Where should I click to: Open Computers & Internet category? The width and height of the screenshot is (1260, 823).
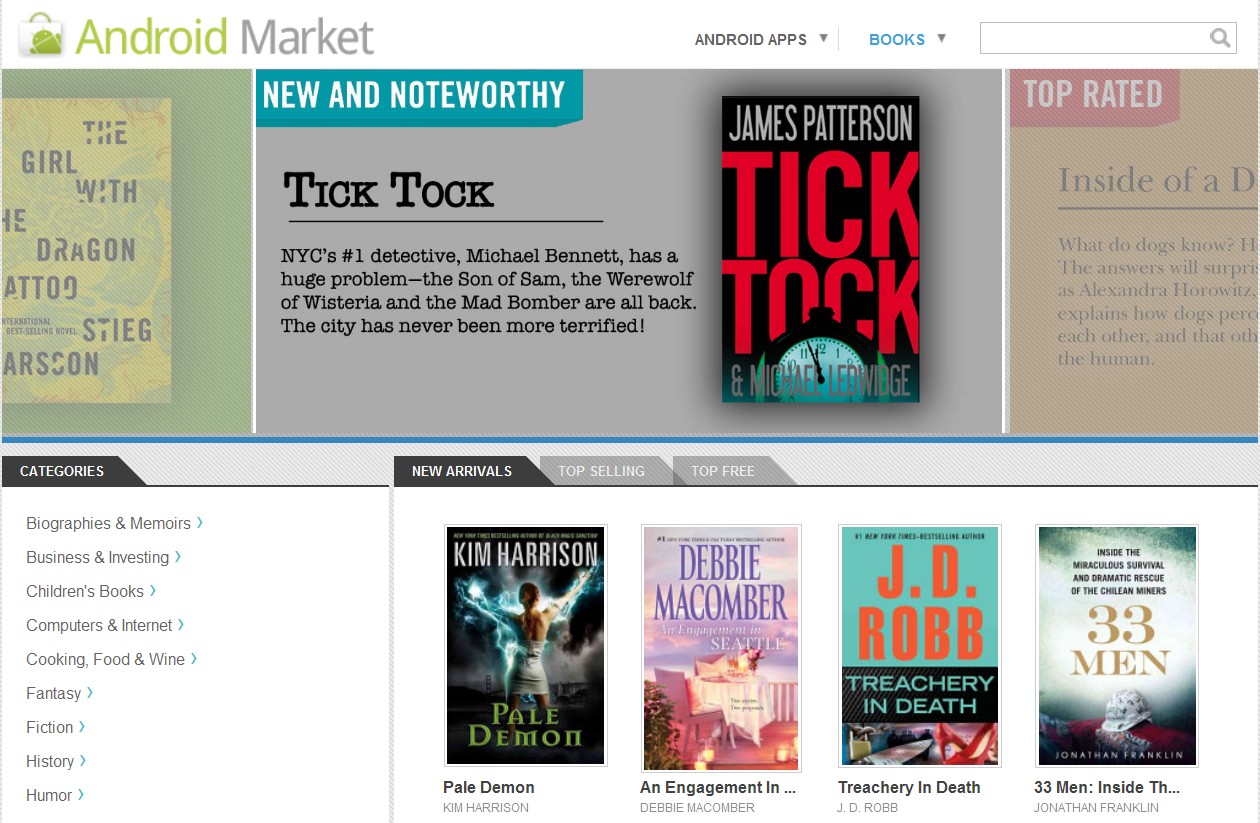(99, 625)
